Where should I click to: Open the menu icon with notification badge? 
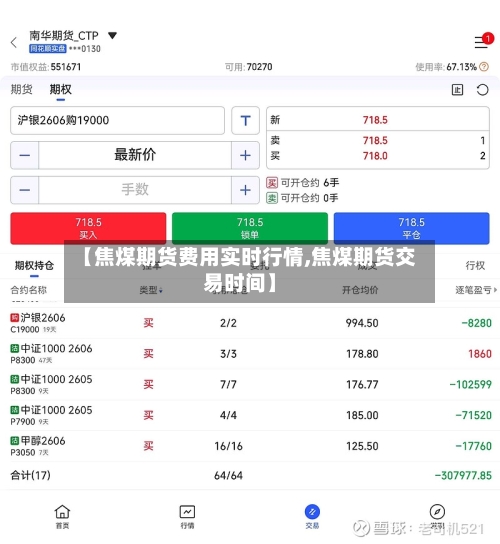click(x=483, y=41)
